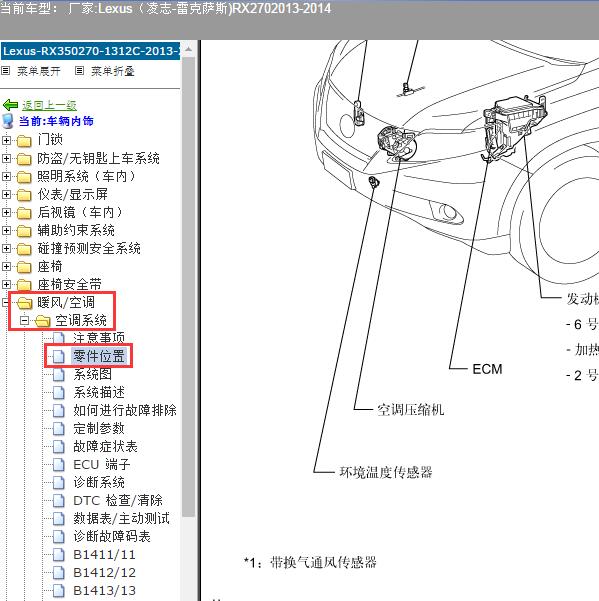599x601 pixels.
Task: Expand the 防盗/无钥匙上车系统 tree node
Action: (x=6, y=158)
